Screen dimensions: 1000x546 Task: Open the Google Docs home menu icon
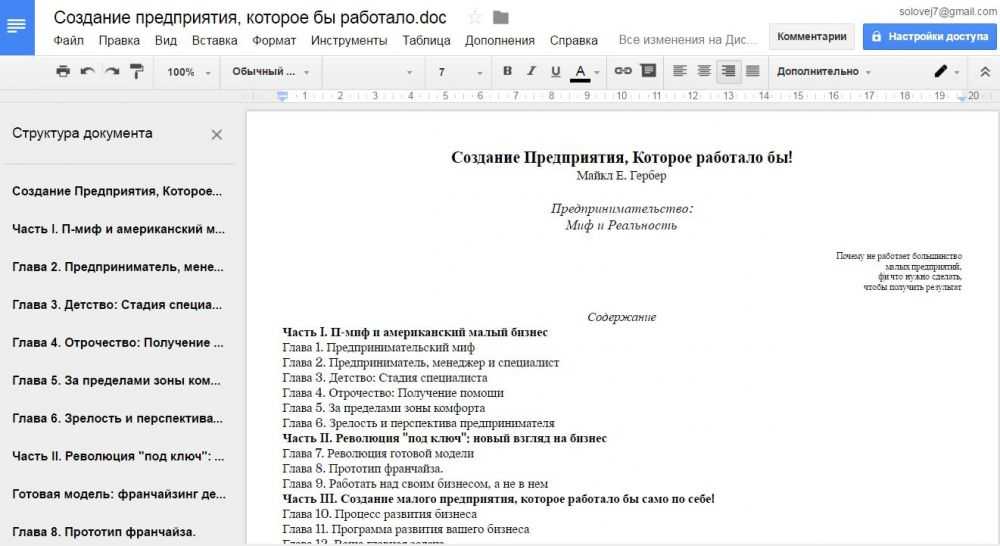click(x=17, y=27)
